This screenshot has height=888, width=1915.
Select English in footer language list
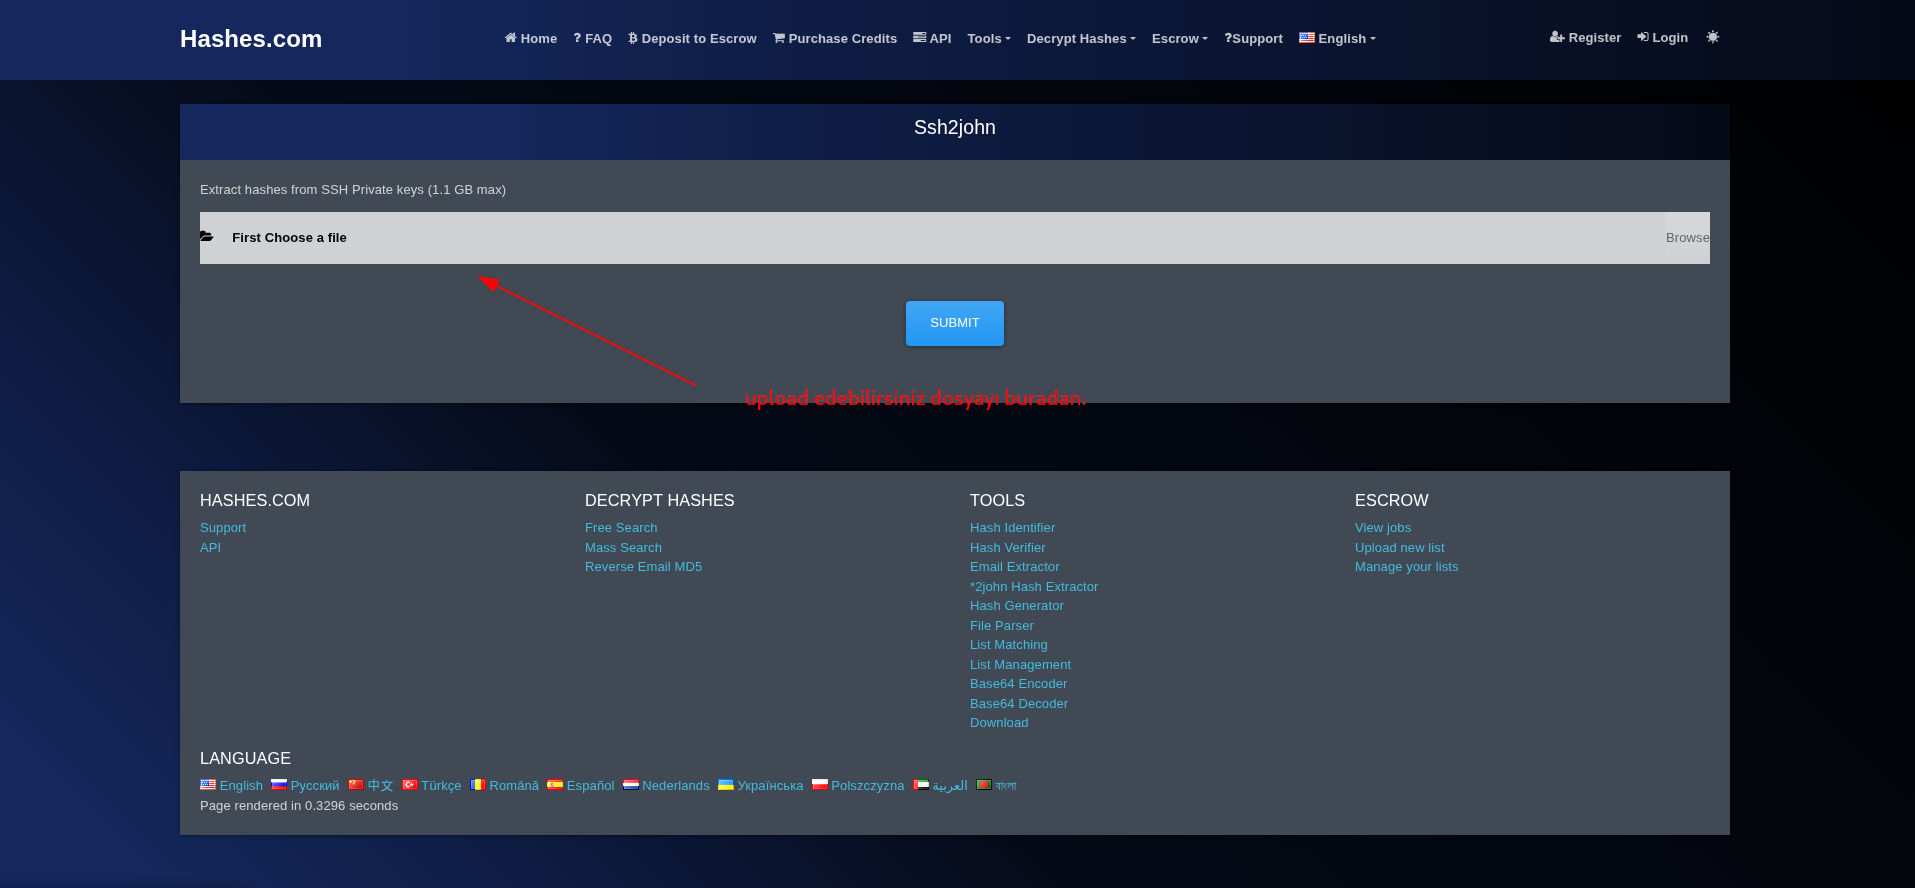click(x=232, y=786)
